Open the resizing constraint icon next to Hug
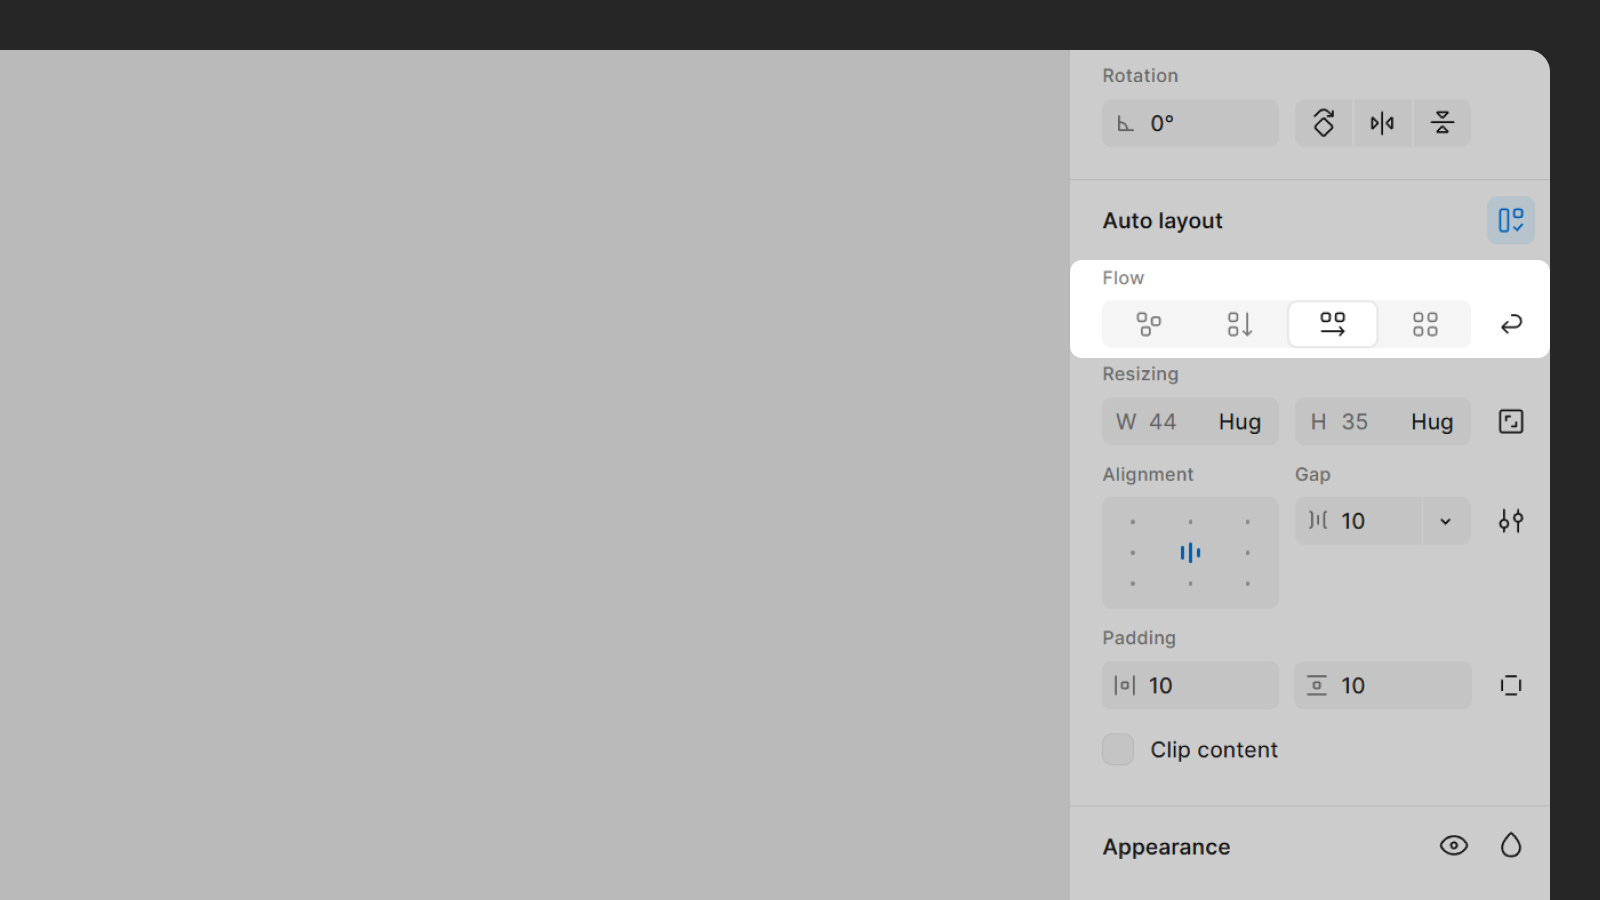1600x900 pixels. pyautogui.click(x=1510, y=421)
